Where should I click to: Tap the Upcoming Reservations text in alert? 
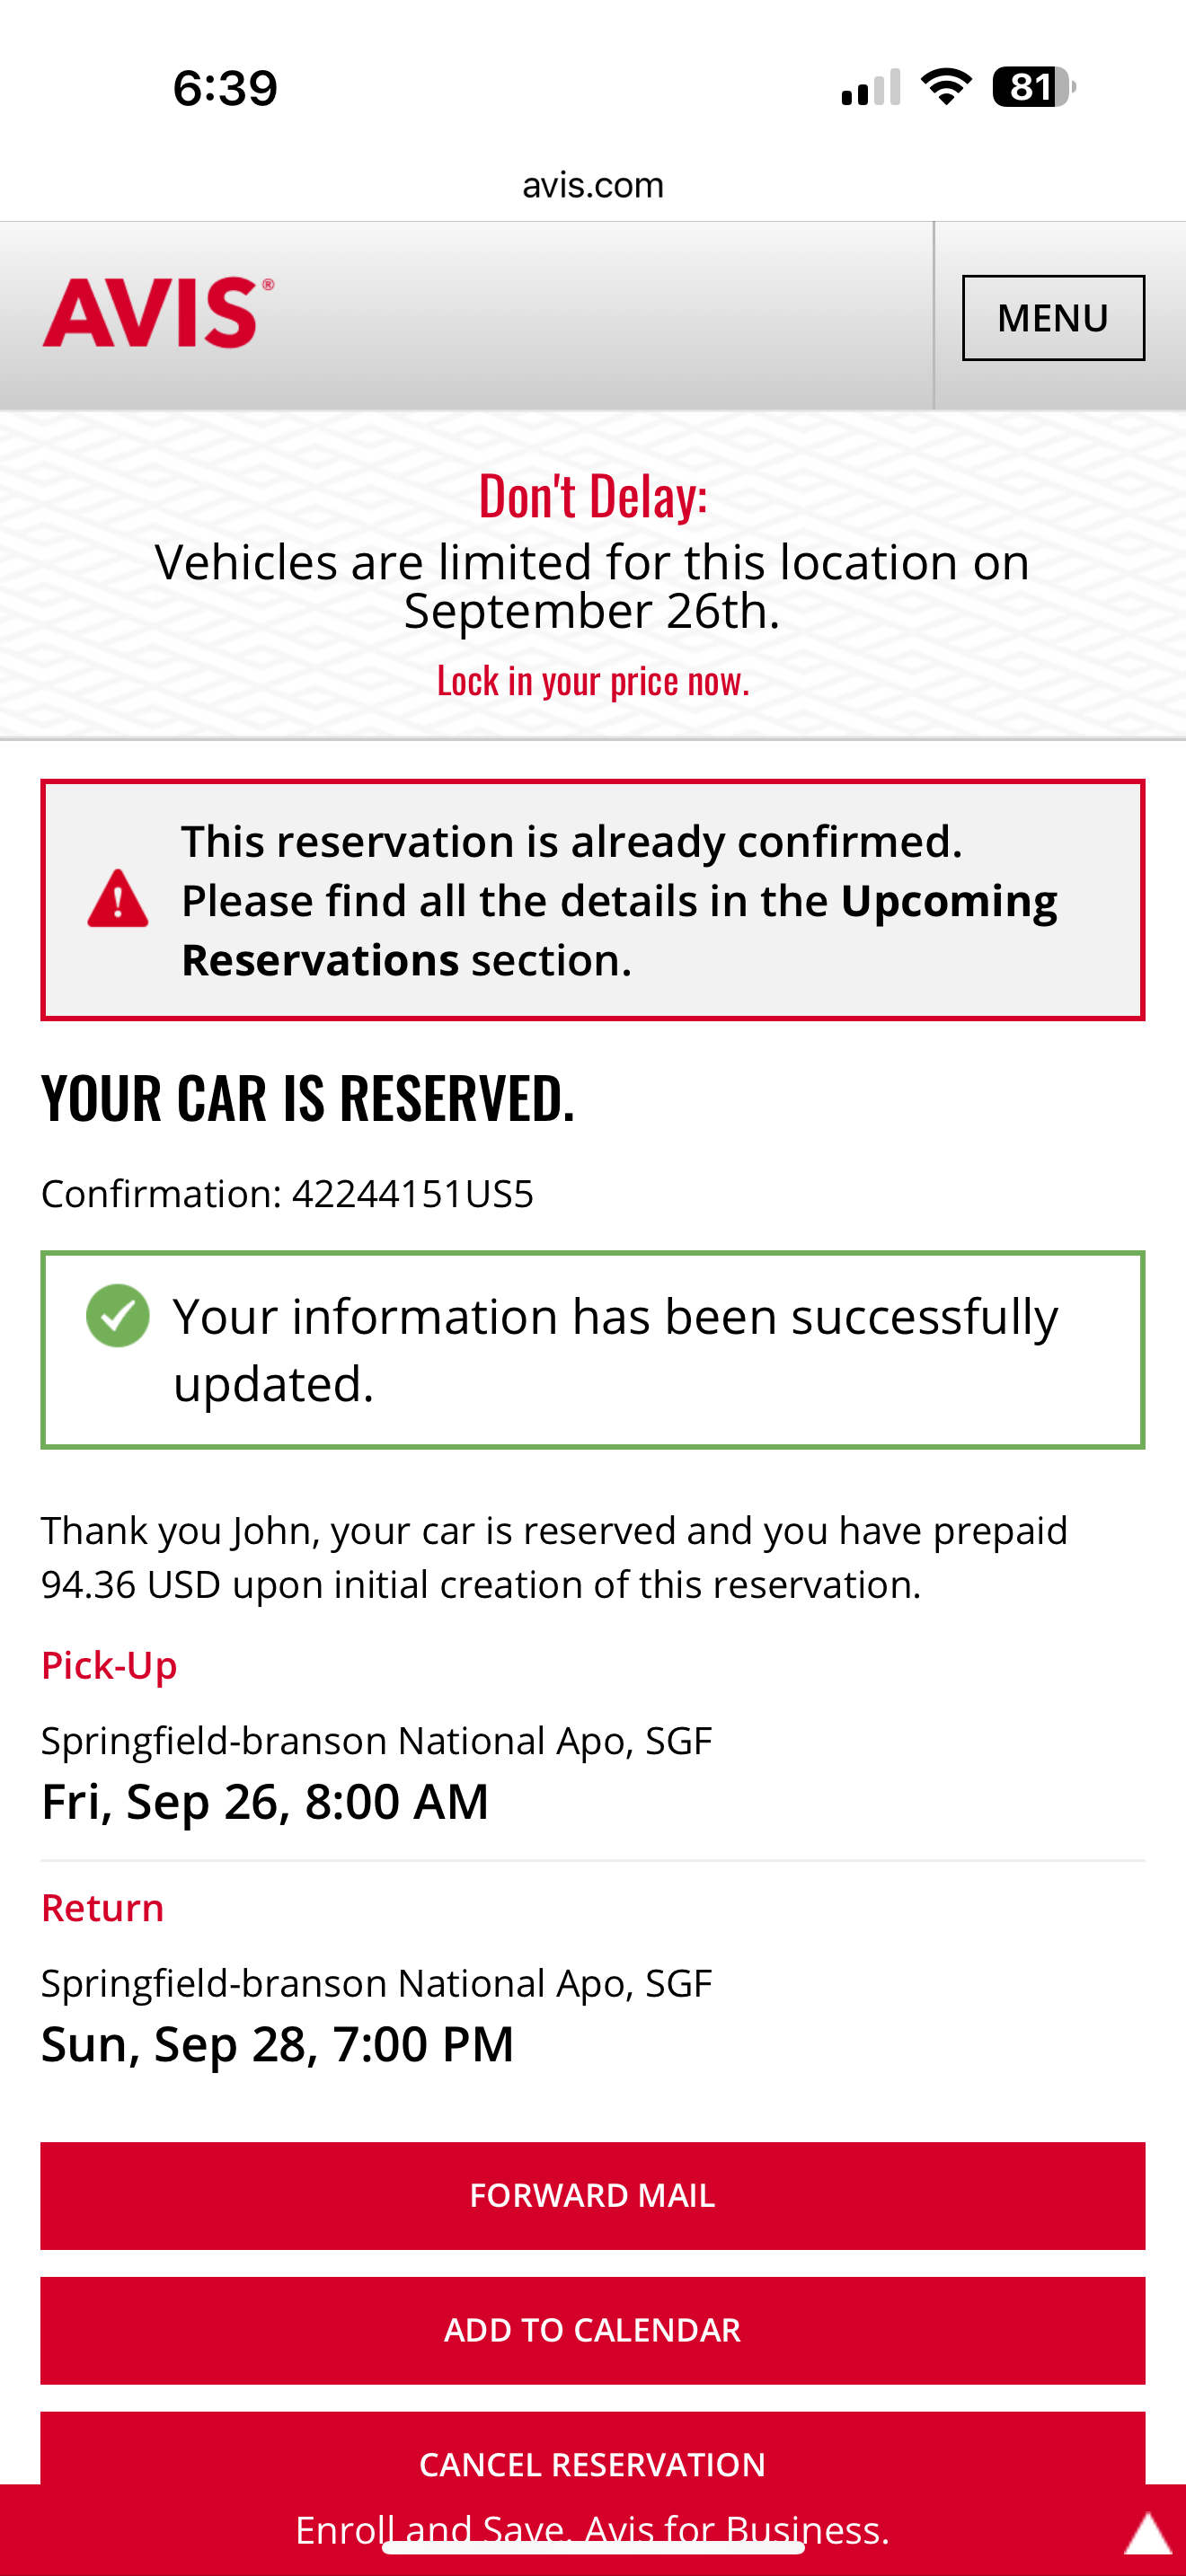click(x=947, y=901)
